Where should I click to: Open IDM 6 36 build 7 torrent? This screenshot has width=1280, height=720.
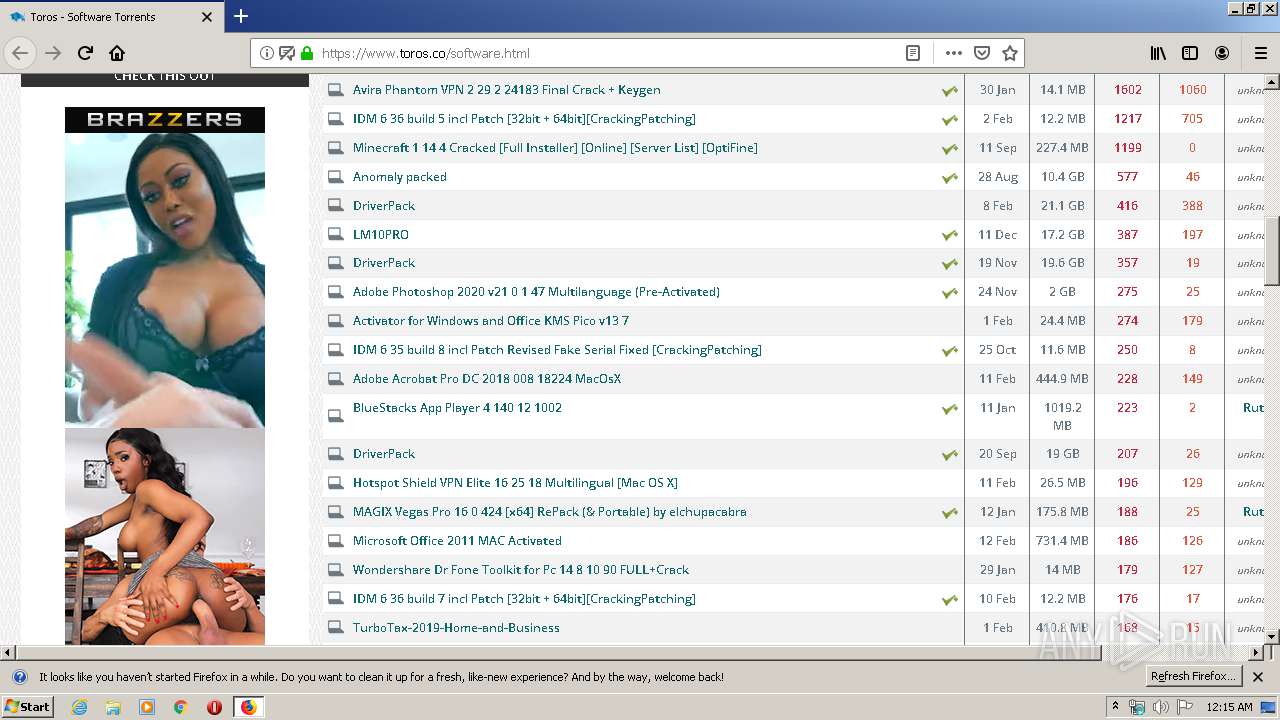(524, 599)
